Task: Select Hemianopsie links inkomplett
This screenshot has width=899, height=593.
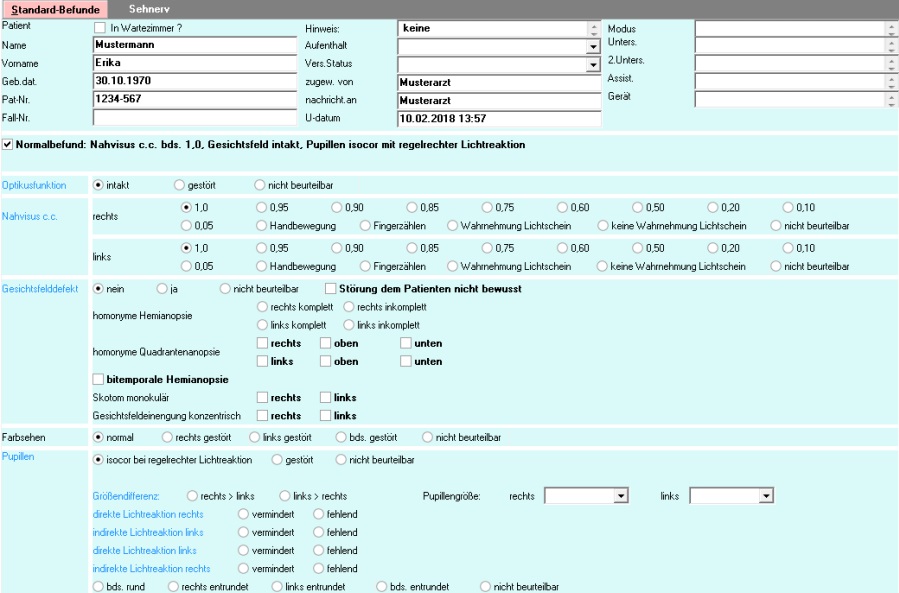Action: click(x=349, y=325)
